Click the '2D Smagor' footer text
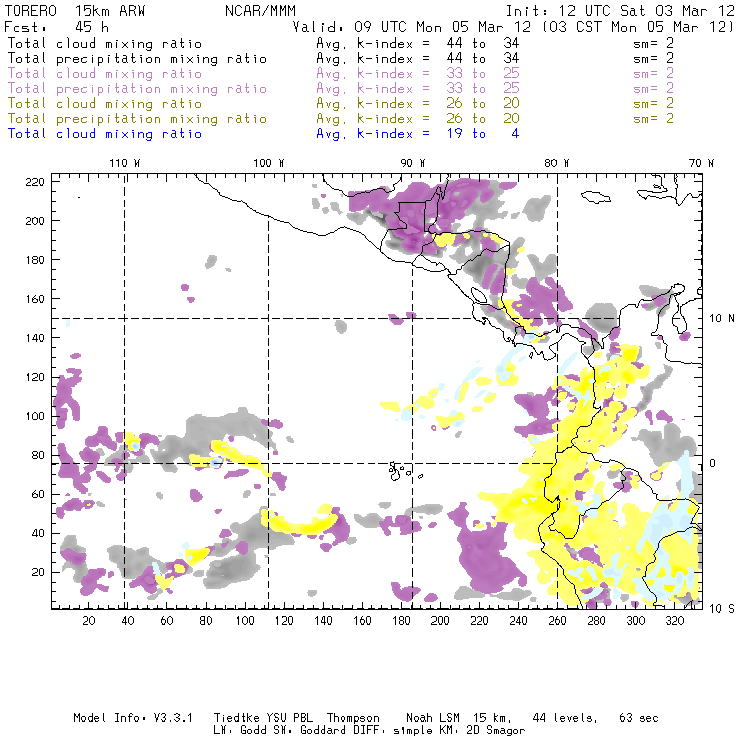Screen dimensions: 740x740 tap(496, 731)
